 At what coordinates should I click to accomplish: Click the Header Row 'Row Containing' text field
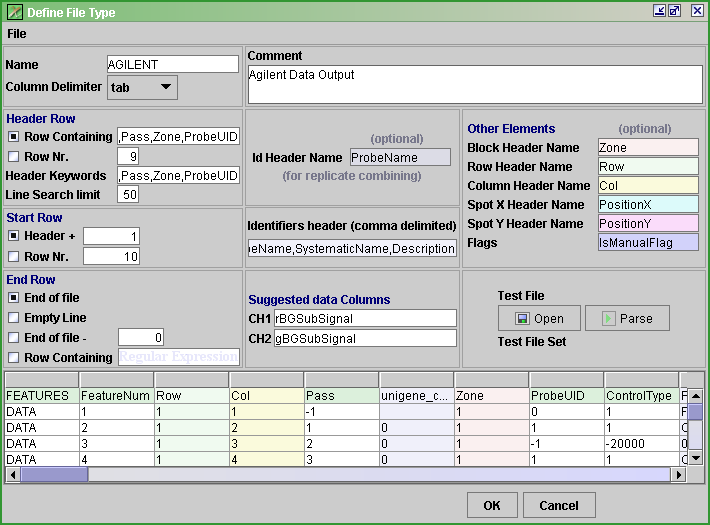(x=178, y=136)
